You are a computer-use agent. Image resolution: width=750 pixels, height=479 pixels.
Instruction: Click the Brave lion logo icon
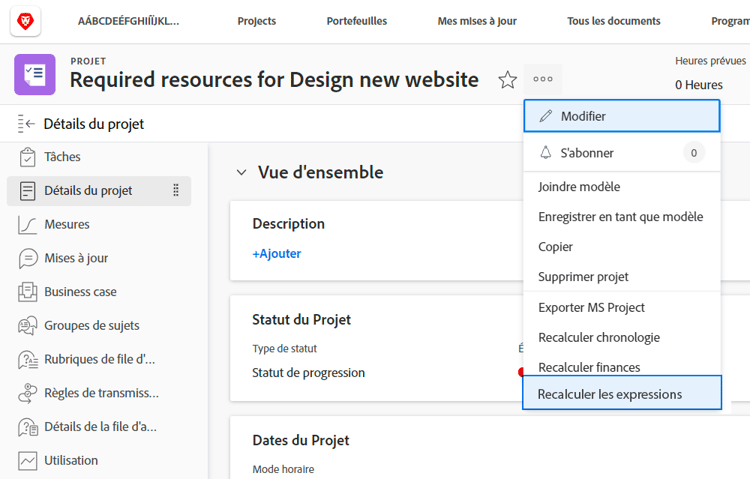[x=25, y=21]
